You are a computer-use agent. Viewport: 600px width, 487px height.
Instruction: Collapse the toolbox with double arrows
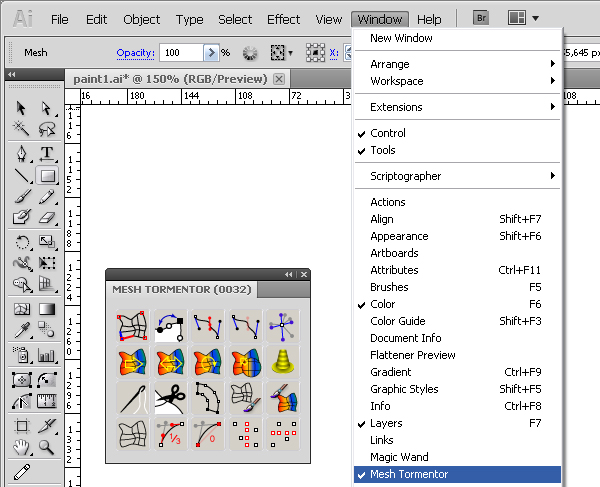pyautogui.click(x=11, y=74)
